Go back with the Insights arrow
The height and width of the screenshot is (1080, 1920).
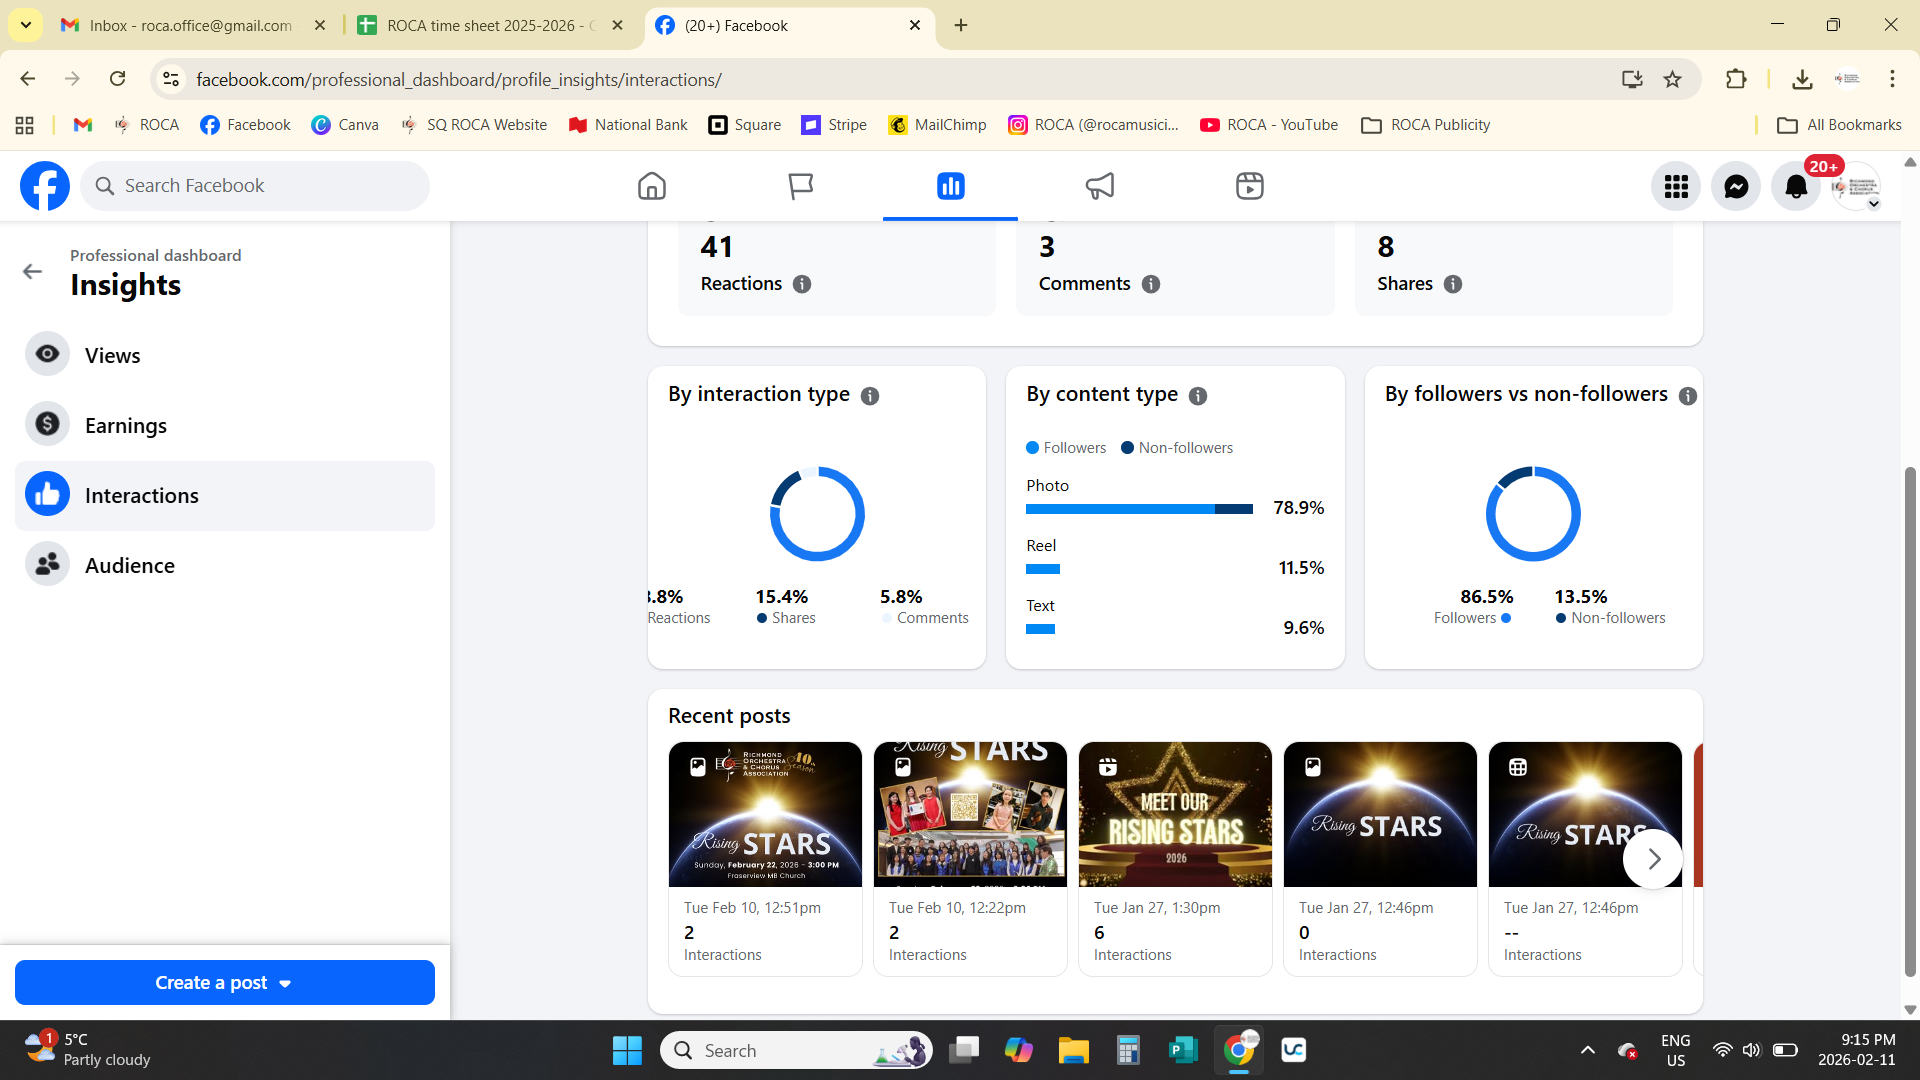pyautogui.click(x=33, y=272)
